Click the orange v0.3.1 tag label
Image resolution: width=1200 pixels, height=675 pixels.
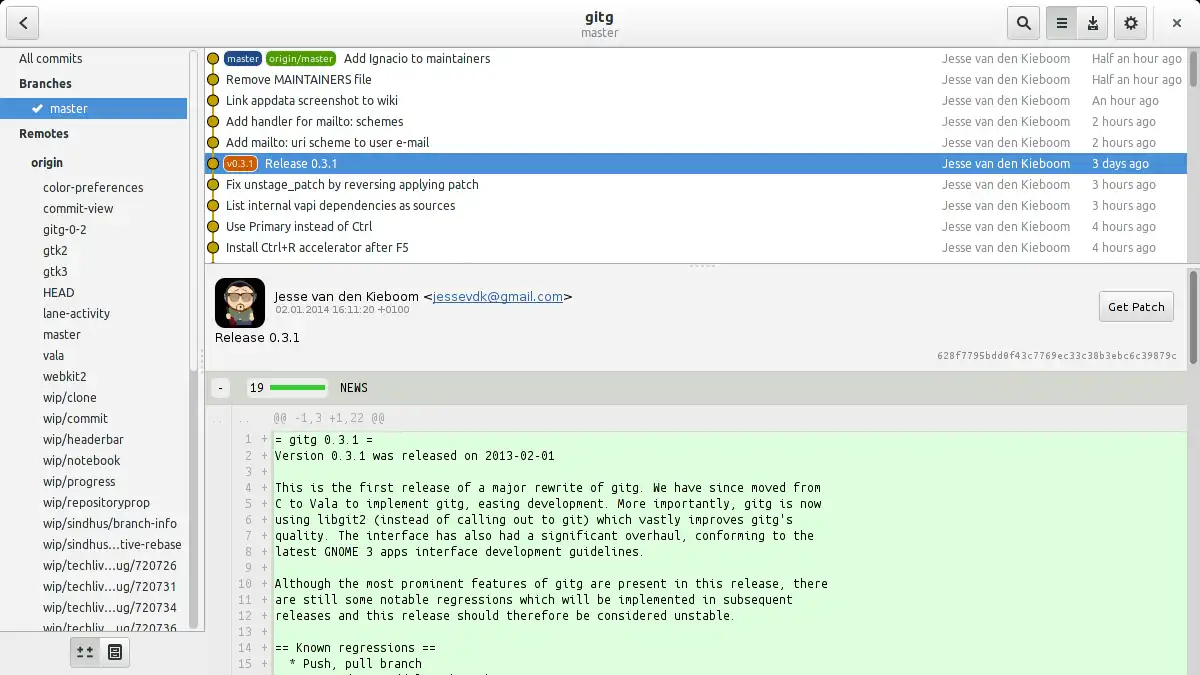pyautogui.click(x=241, y=163)
